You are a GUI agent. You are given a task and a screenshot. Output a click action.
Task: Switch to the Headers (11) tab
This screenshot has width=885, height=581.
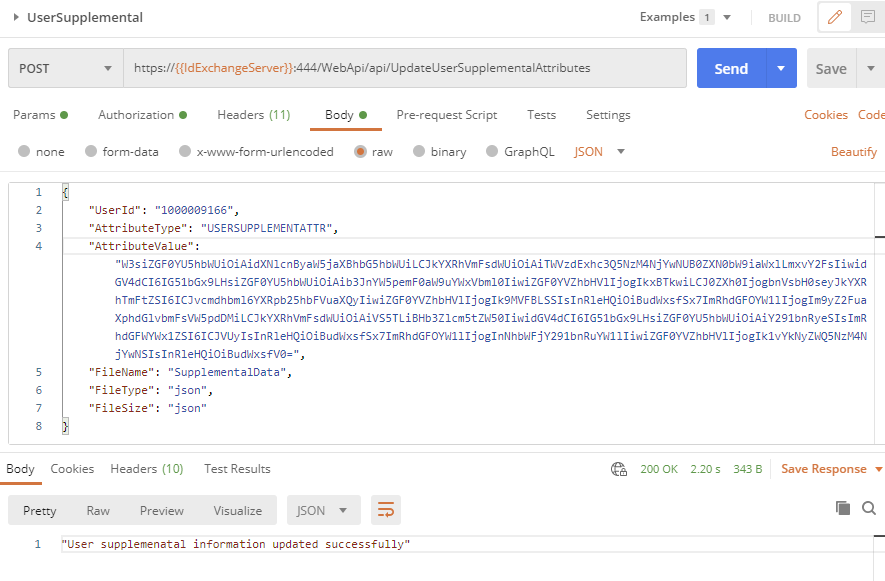coord(253,115)
